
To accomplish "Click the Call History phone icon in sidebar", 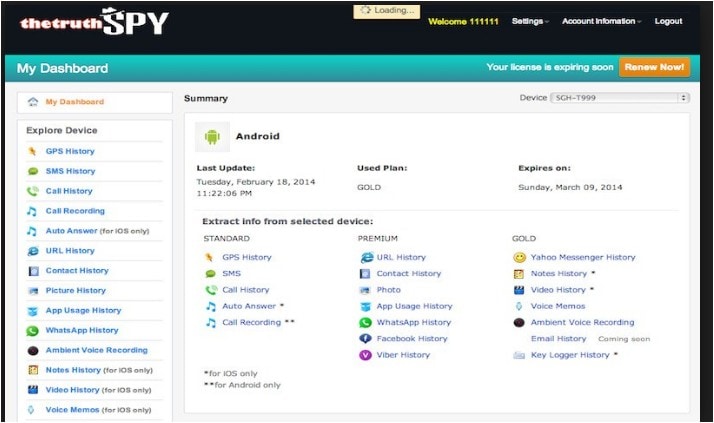I will tap(32, 191).
